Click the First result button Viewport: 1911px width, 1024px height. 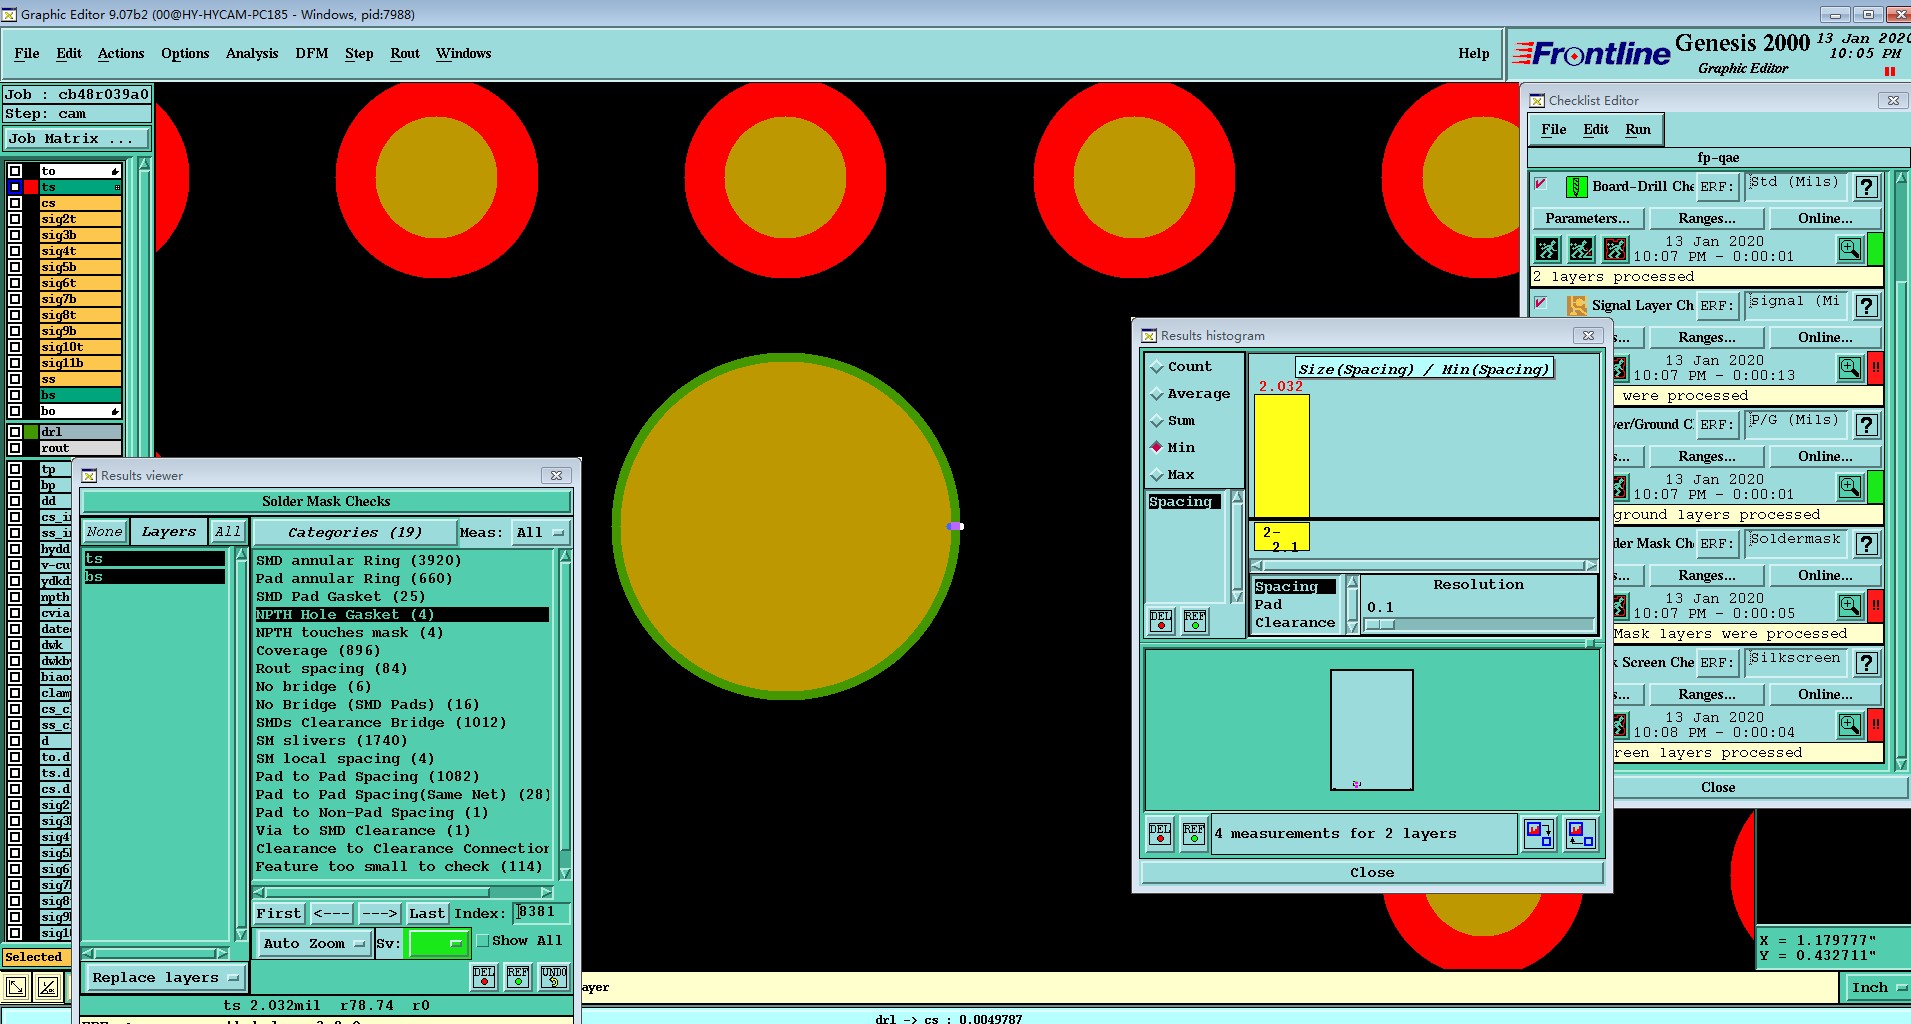(278, 913)
